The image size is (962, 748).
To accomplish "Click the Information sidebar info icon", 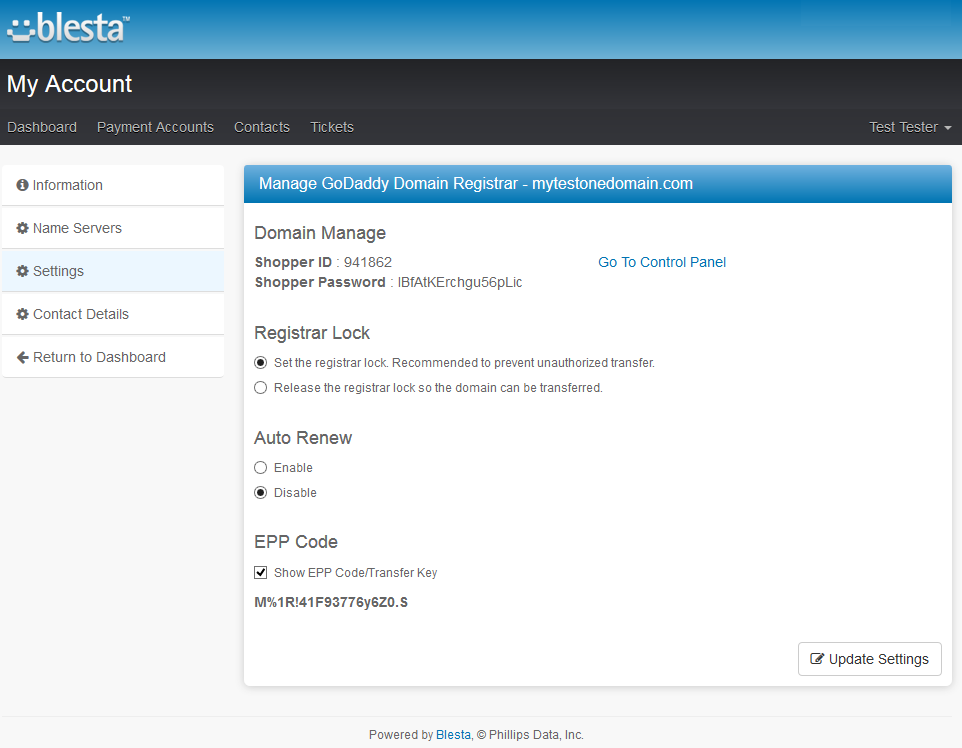I will click(22, 185).
